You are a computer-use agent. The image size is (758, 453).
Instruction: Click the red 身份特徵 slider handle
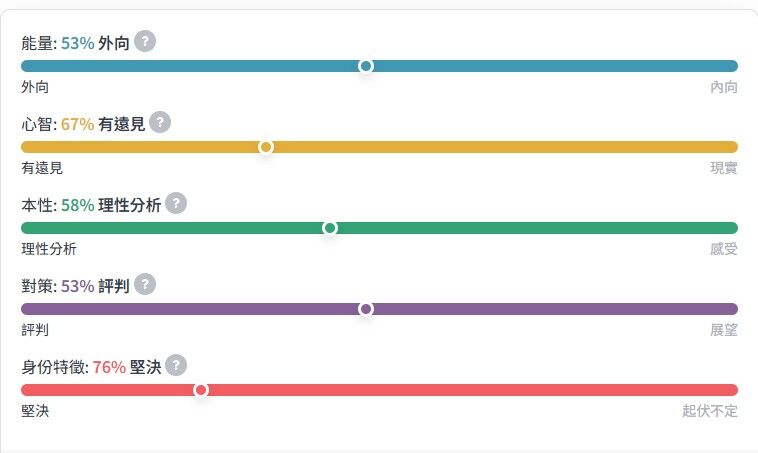[201, 390]
